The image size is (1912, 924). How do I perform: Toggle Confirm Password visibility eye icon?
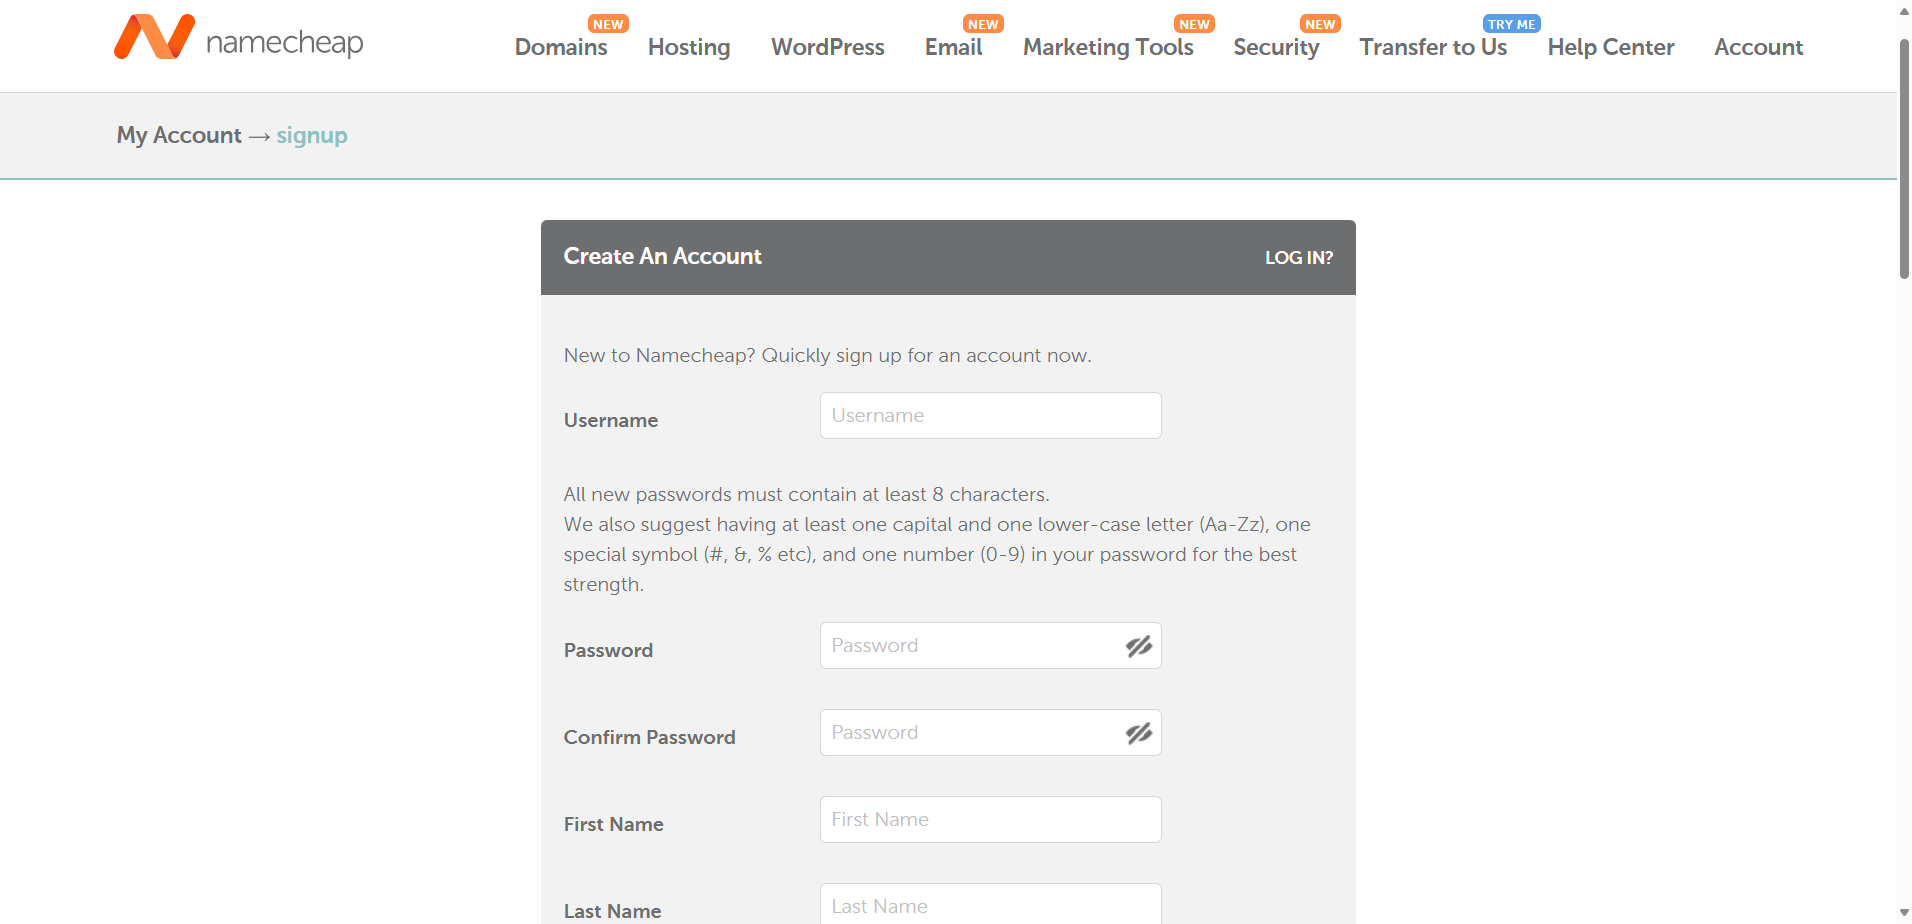tap(1138, 734)
